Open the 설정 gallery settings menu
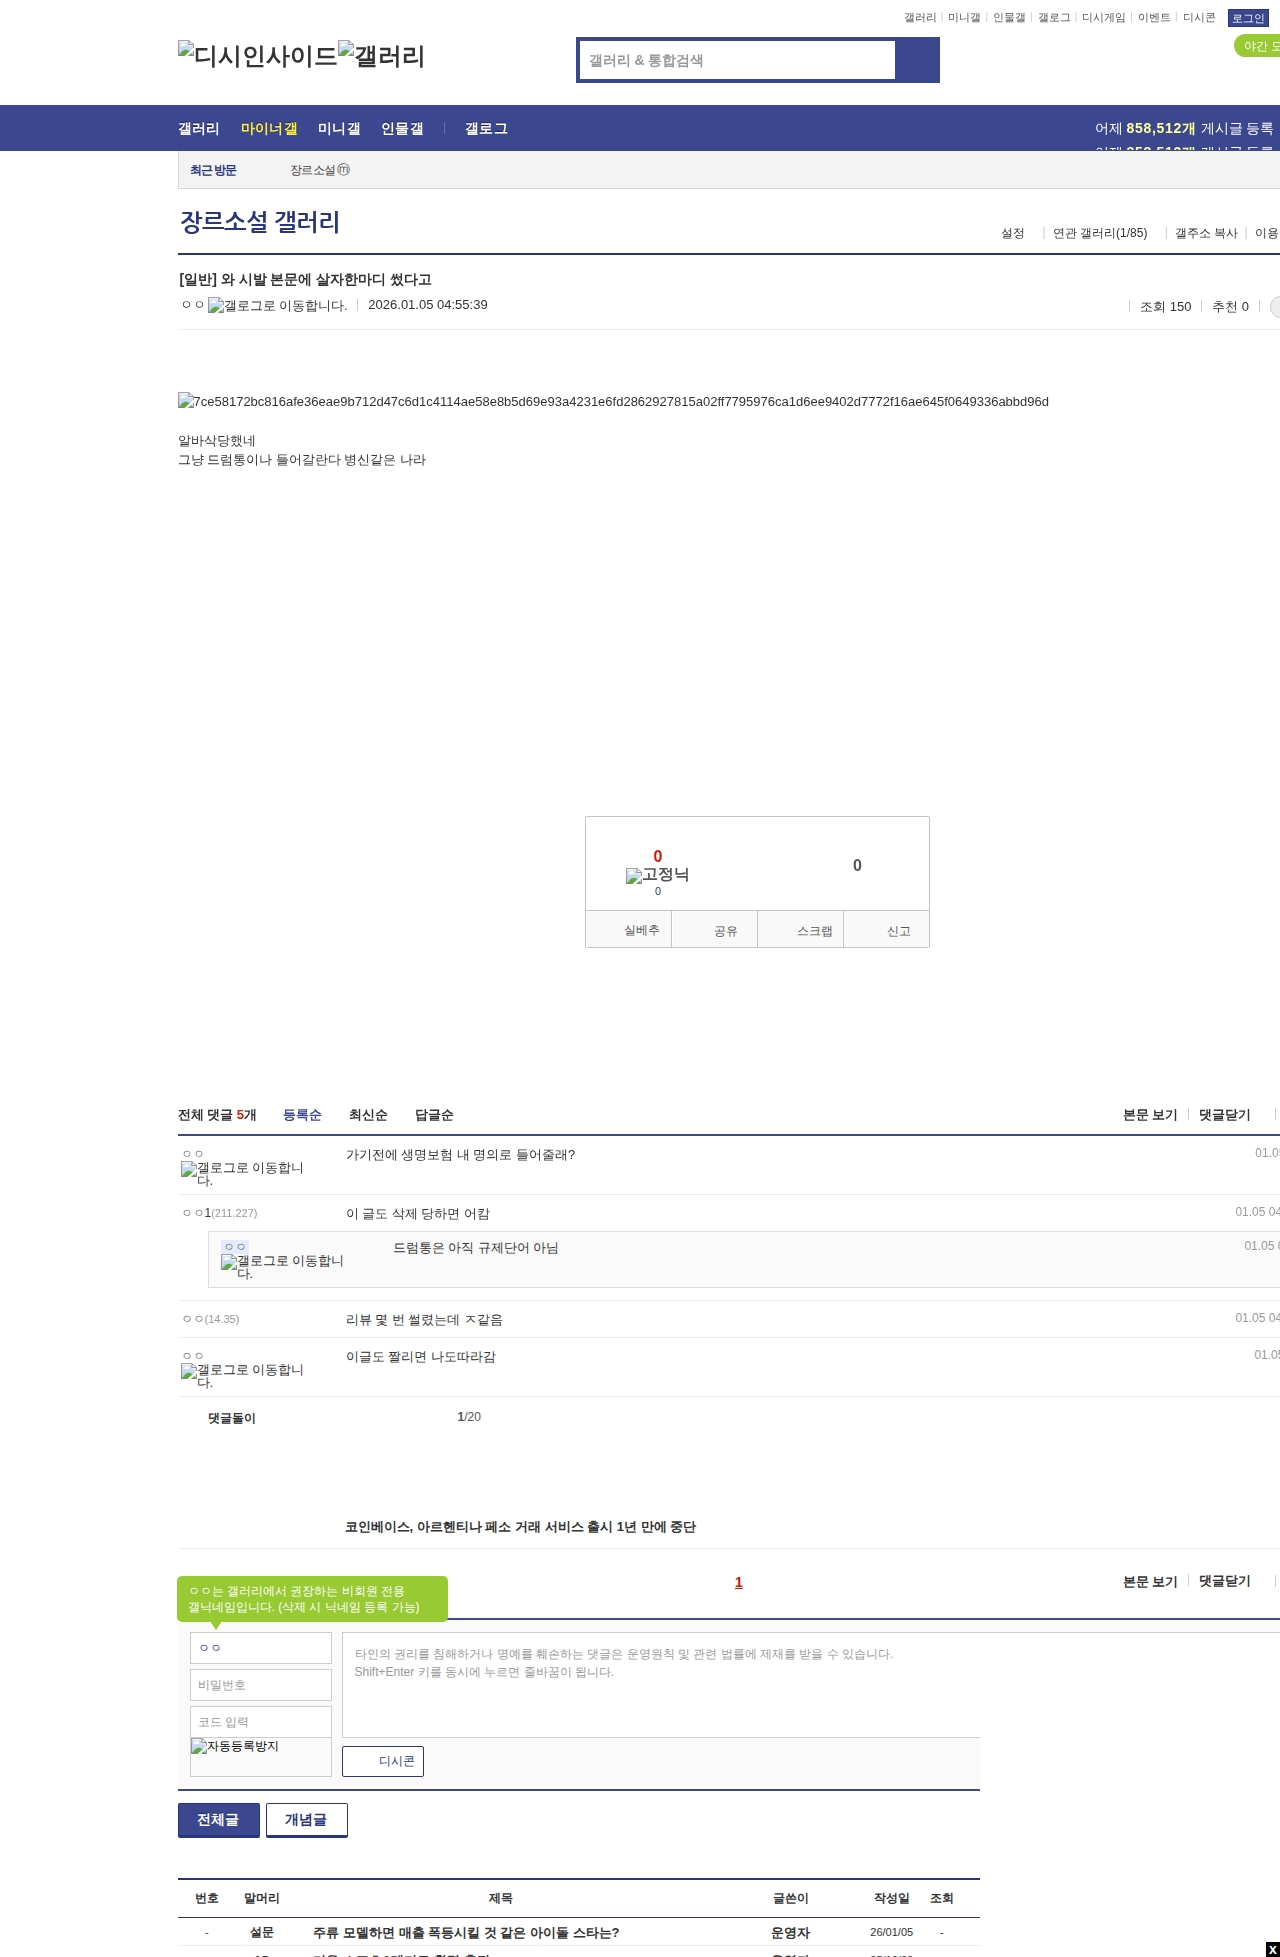The image size is (1280, 1957). [1012, 233]
